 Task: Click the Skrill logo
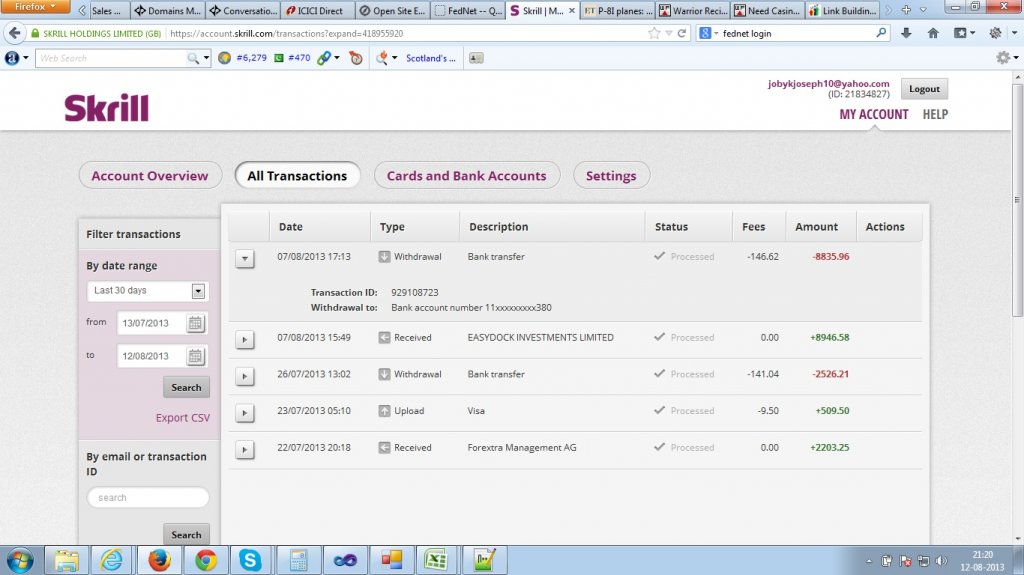click(x=106, y=108)
